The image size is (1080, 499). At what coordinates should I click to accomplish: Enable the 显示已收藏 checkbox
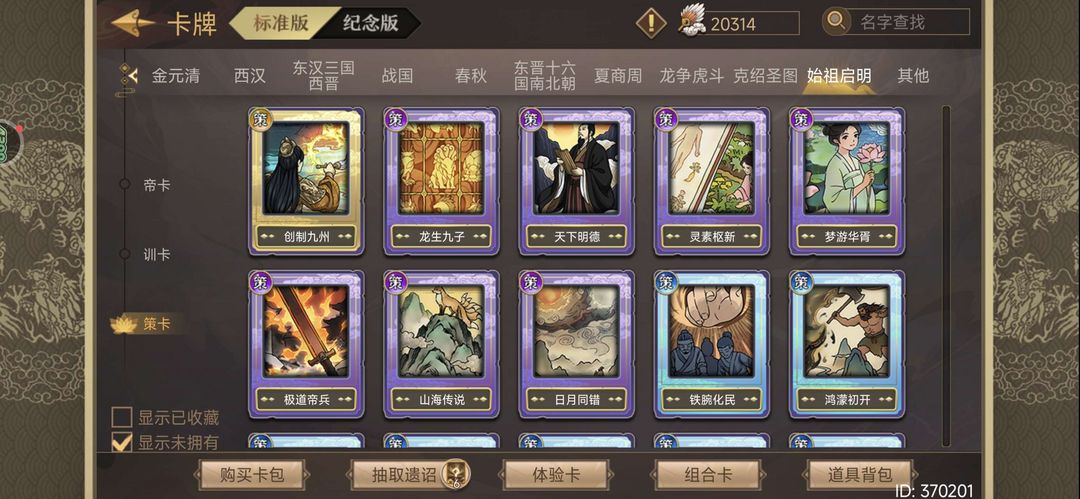coord(122,417)
